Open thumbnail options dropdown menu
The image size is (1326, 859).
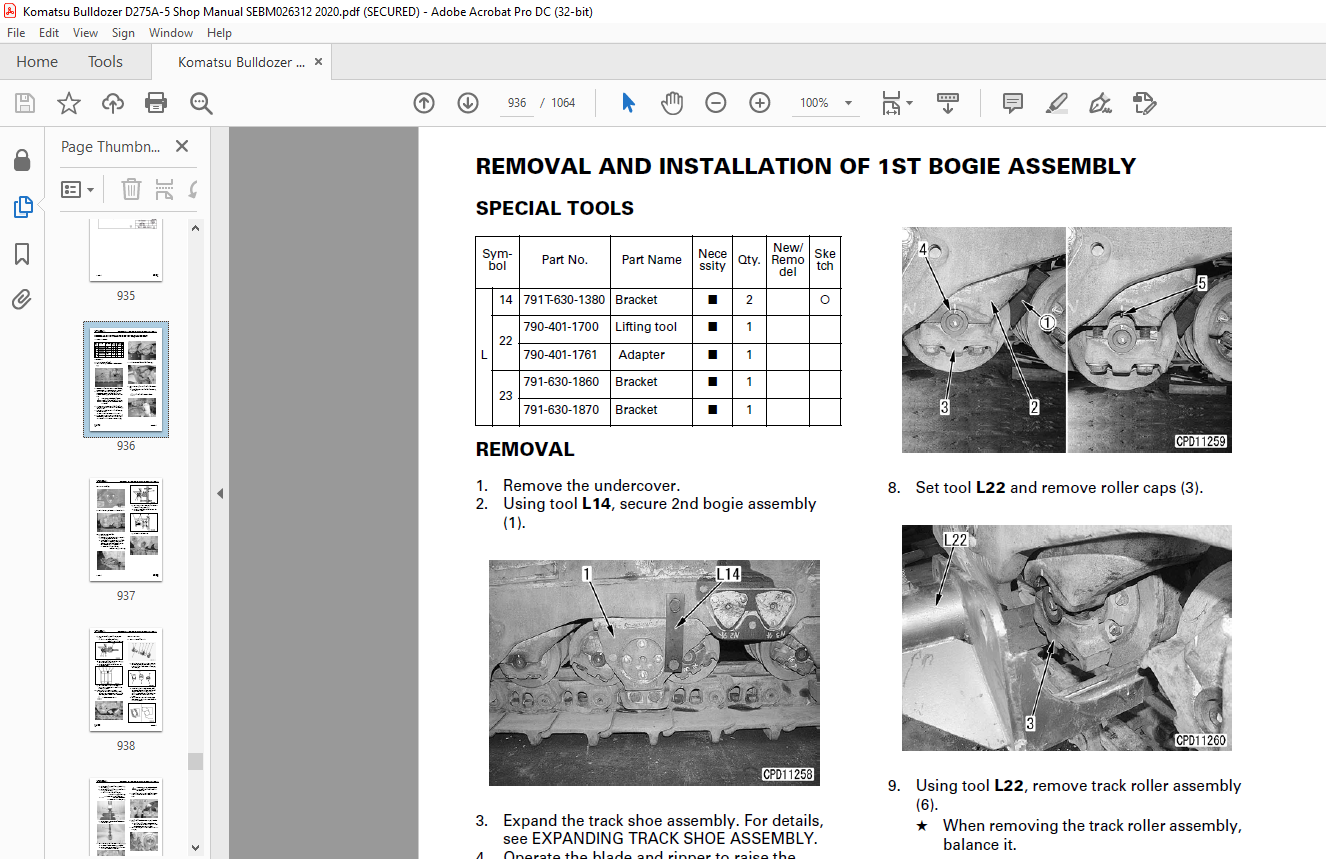(x=77, y=189)
